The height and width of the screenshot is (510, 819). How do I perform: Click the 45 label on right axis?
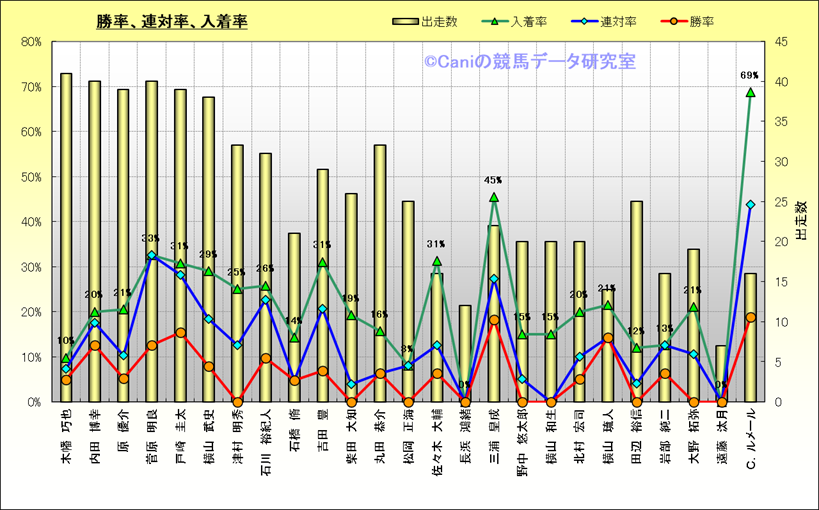pyautogui.click(x=778, y=42)
